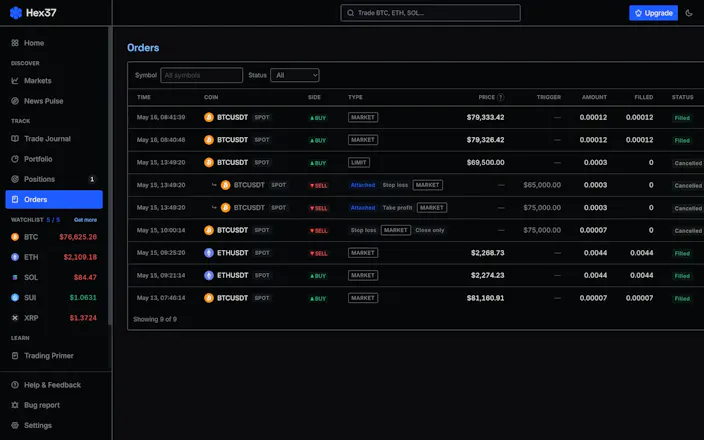Viewport: 704px width, 440px height.
Task: Select BTC in watchlist
Action: (x=54, y=237)
